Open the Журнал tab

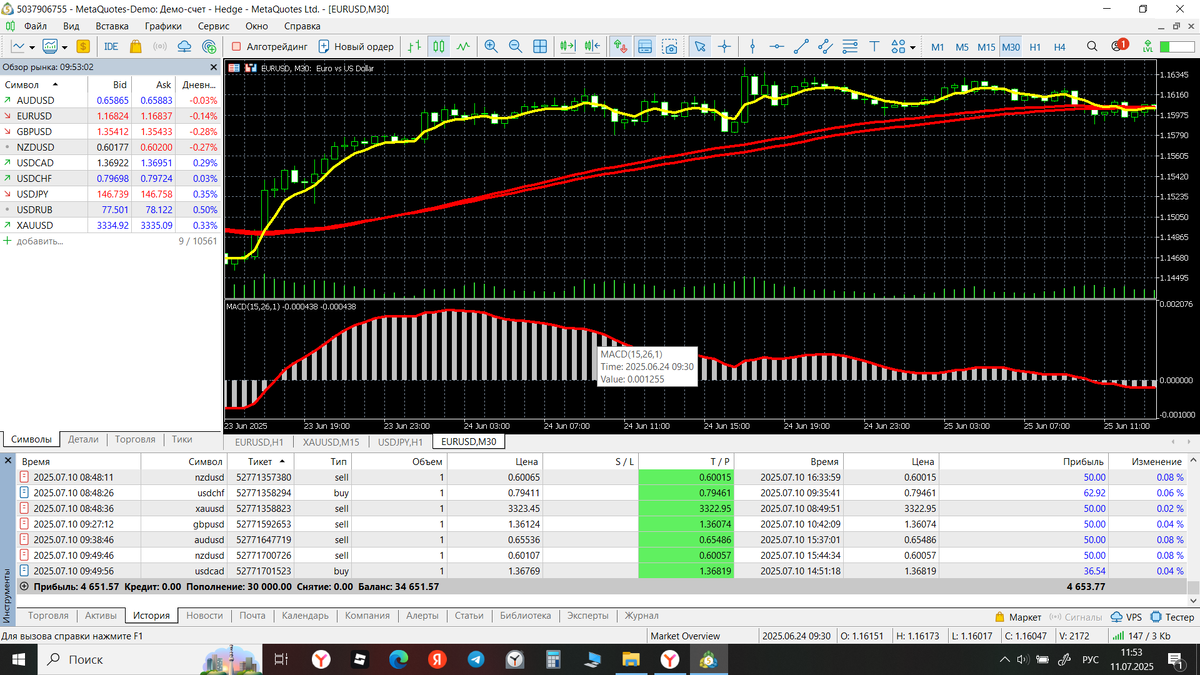click(641, 615)
